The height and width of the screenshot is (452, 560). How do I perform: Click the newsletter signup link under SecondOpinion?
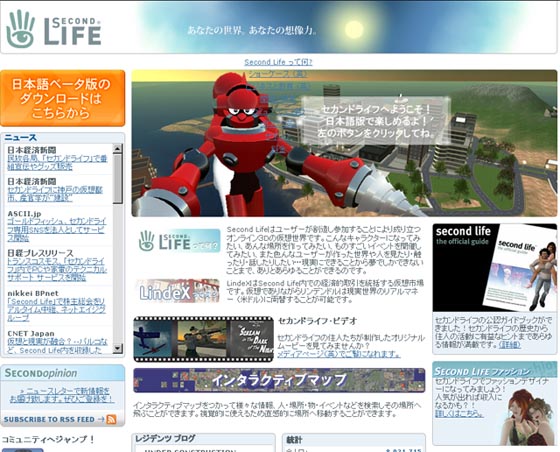pos(62,395)
